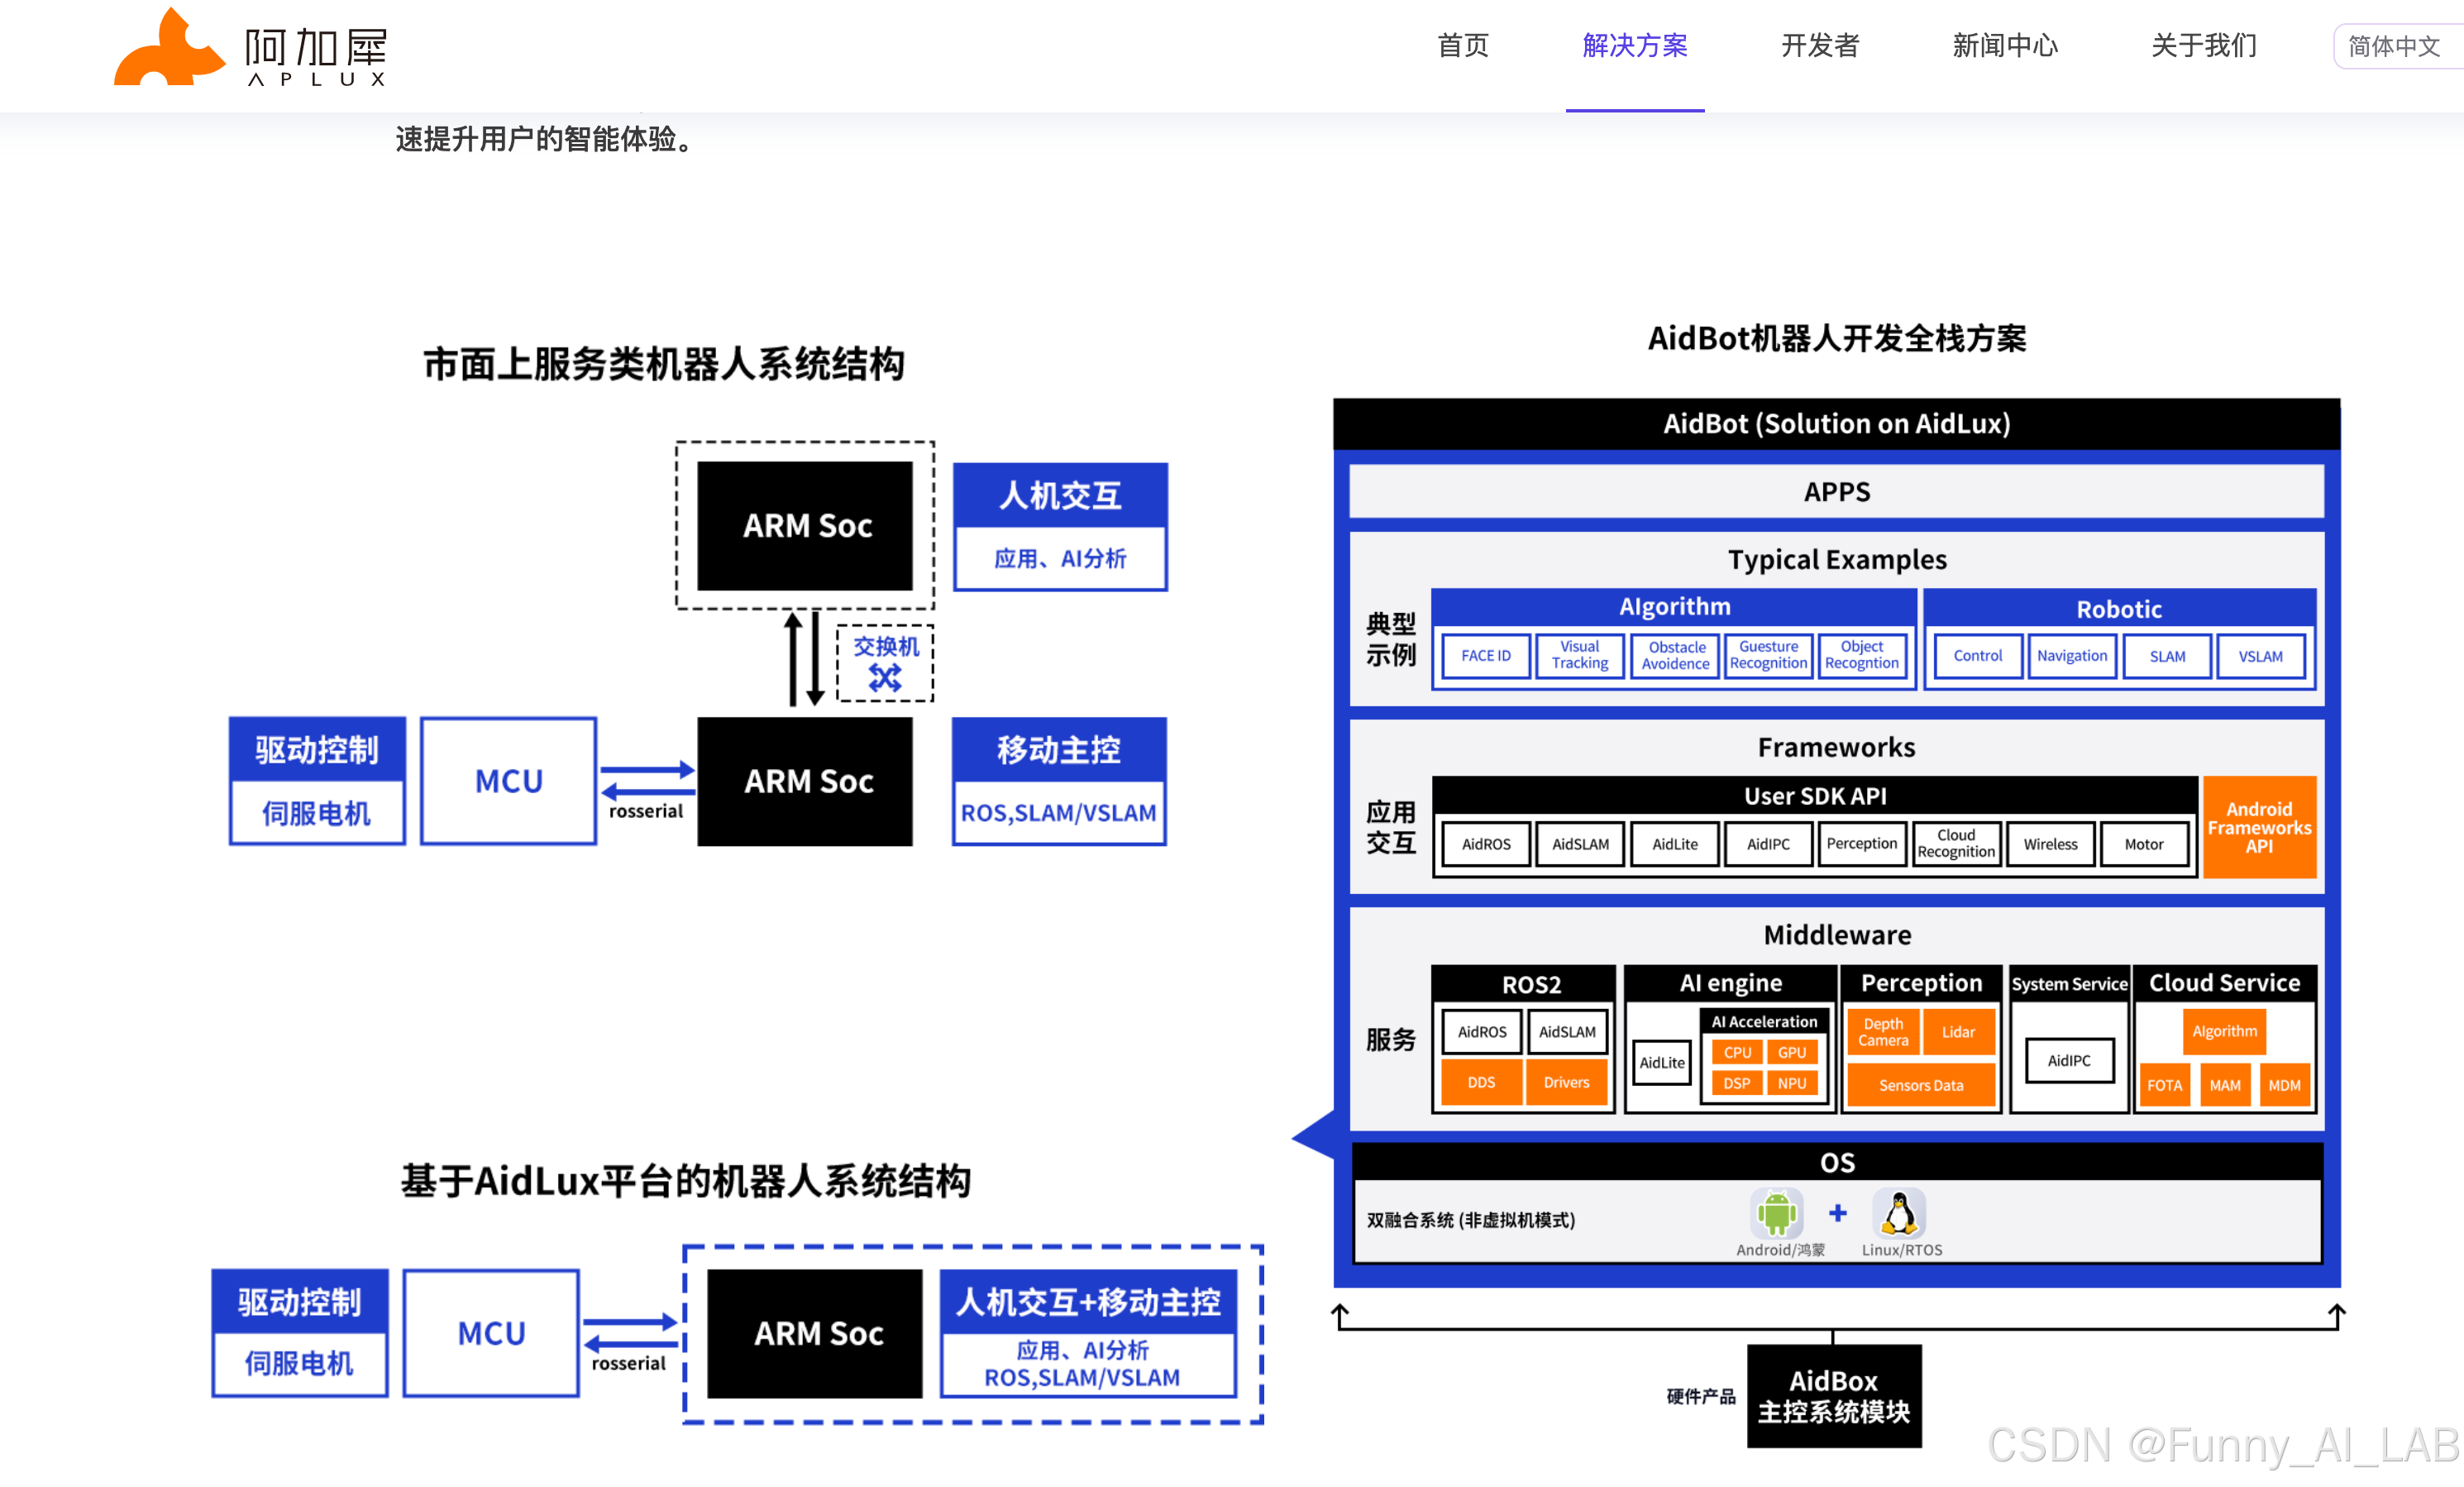2464x1487 pixels.
Task: Click the Navigation box under Robotic
Action: 2072,656
